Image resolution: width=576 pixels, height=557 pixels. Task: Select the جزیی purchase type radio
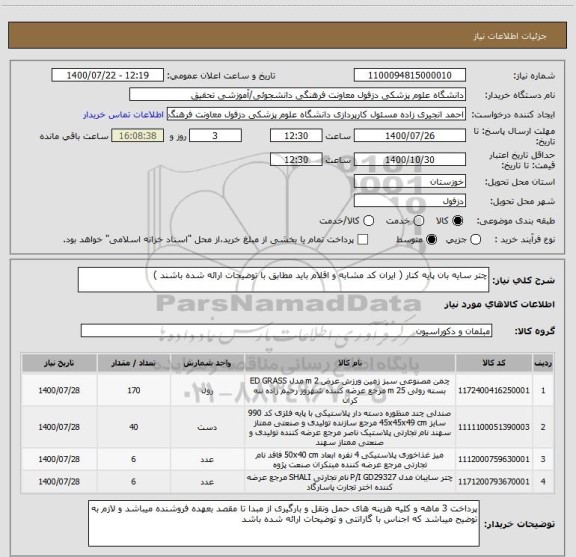[x=475, y=240]
